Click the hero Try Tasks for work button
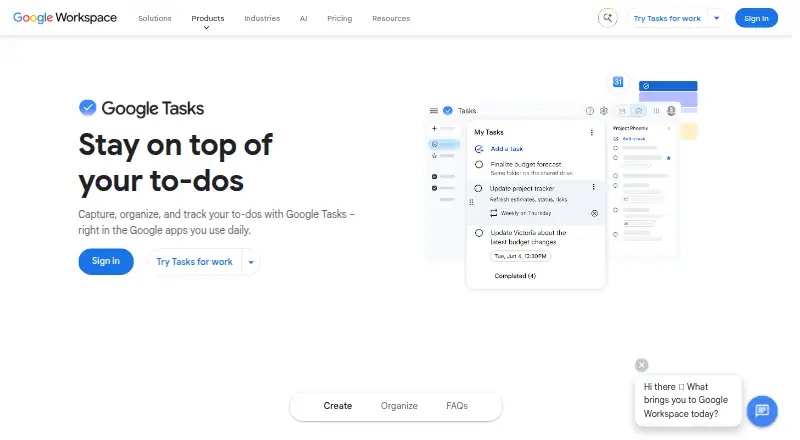The width and height of the screenshot is (800, 440). pyautogui.click(x=194, y=262)
